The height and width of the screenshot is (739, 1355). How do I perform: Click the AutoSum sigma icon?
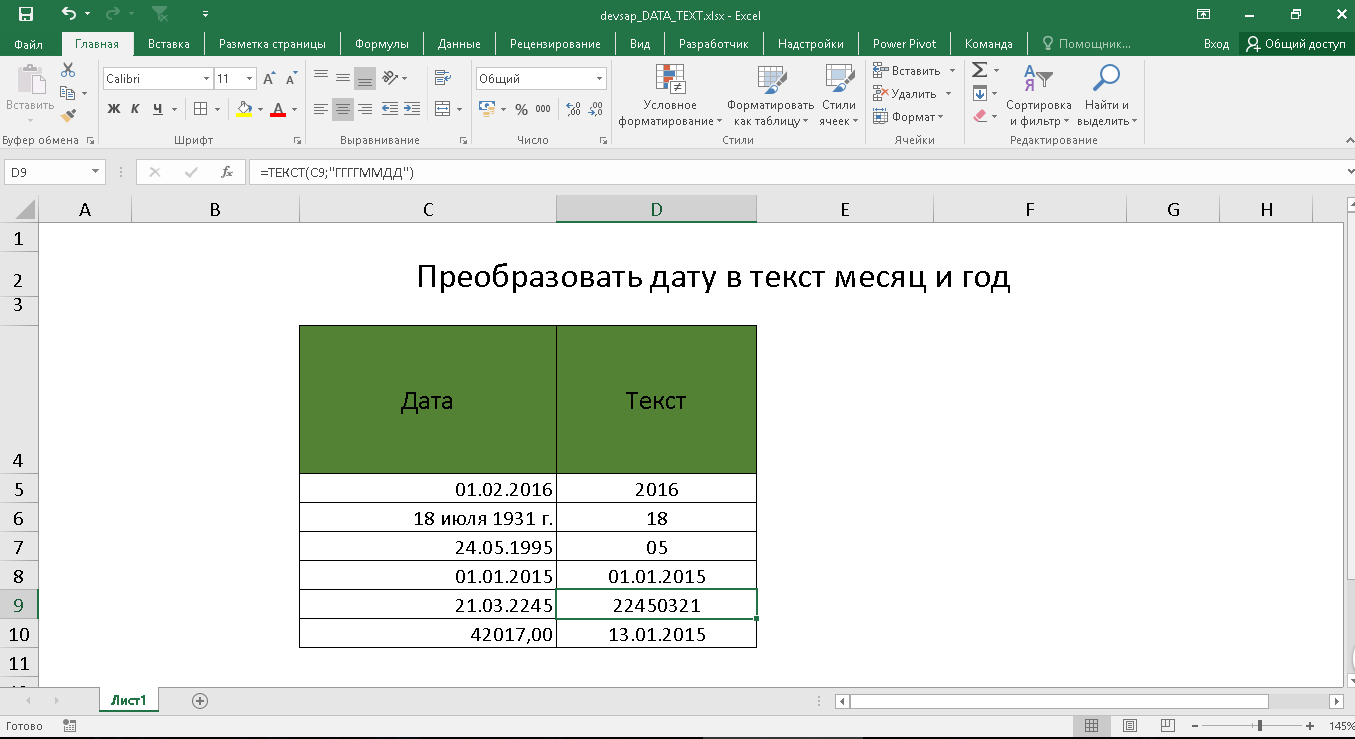(980, 70)
